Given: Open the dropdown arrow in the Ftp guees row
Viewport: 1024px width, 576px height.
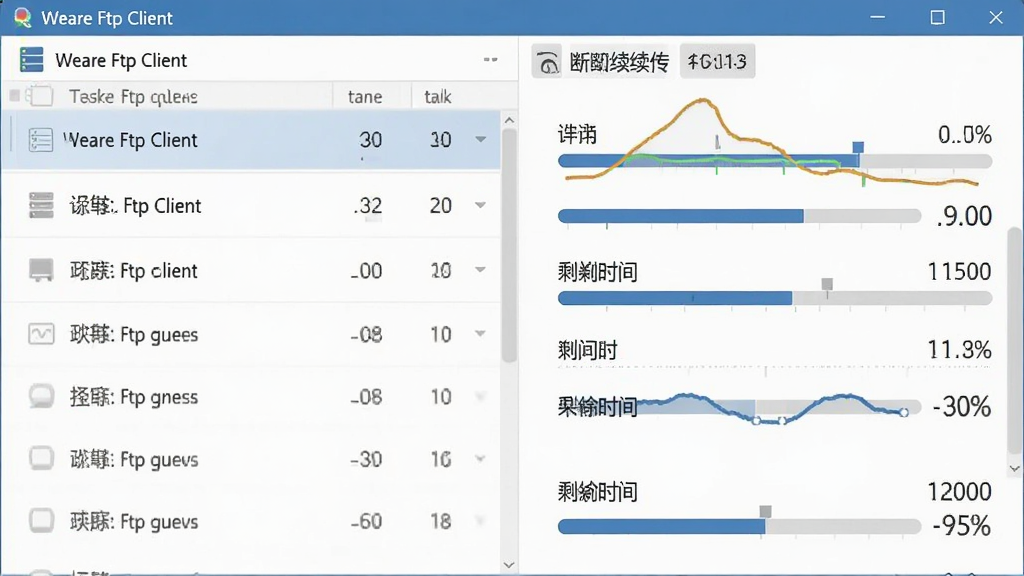Looking at the screenshot, I should click(x=481, y=334).
